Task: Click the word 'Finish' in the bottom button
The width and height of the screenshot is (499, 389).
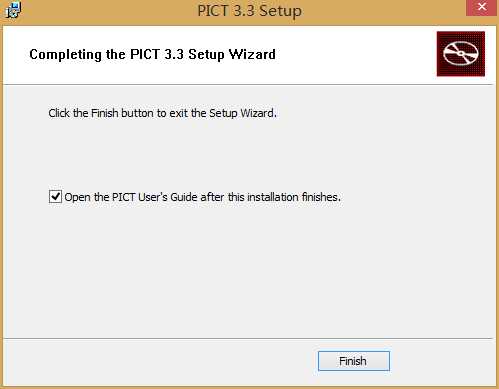Action: [x=353, y=361]
